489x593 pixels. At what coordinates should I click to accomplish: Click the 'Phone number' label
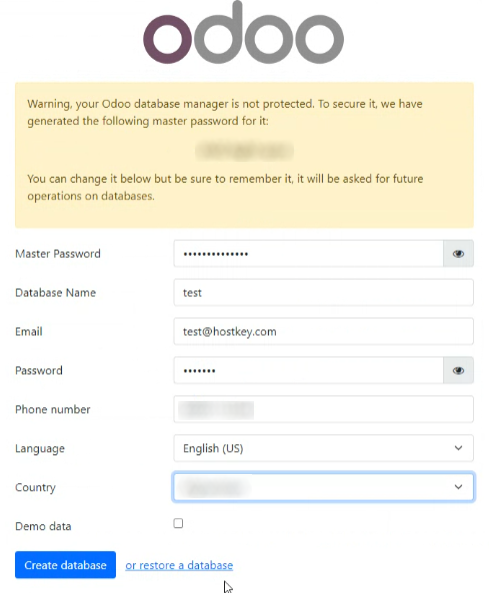(x=53, y=409)
